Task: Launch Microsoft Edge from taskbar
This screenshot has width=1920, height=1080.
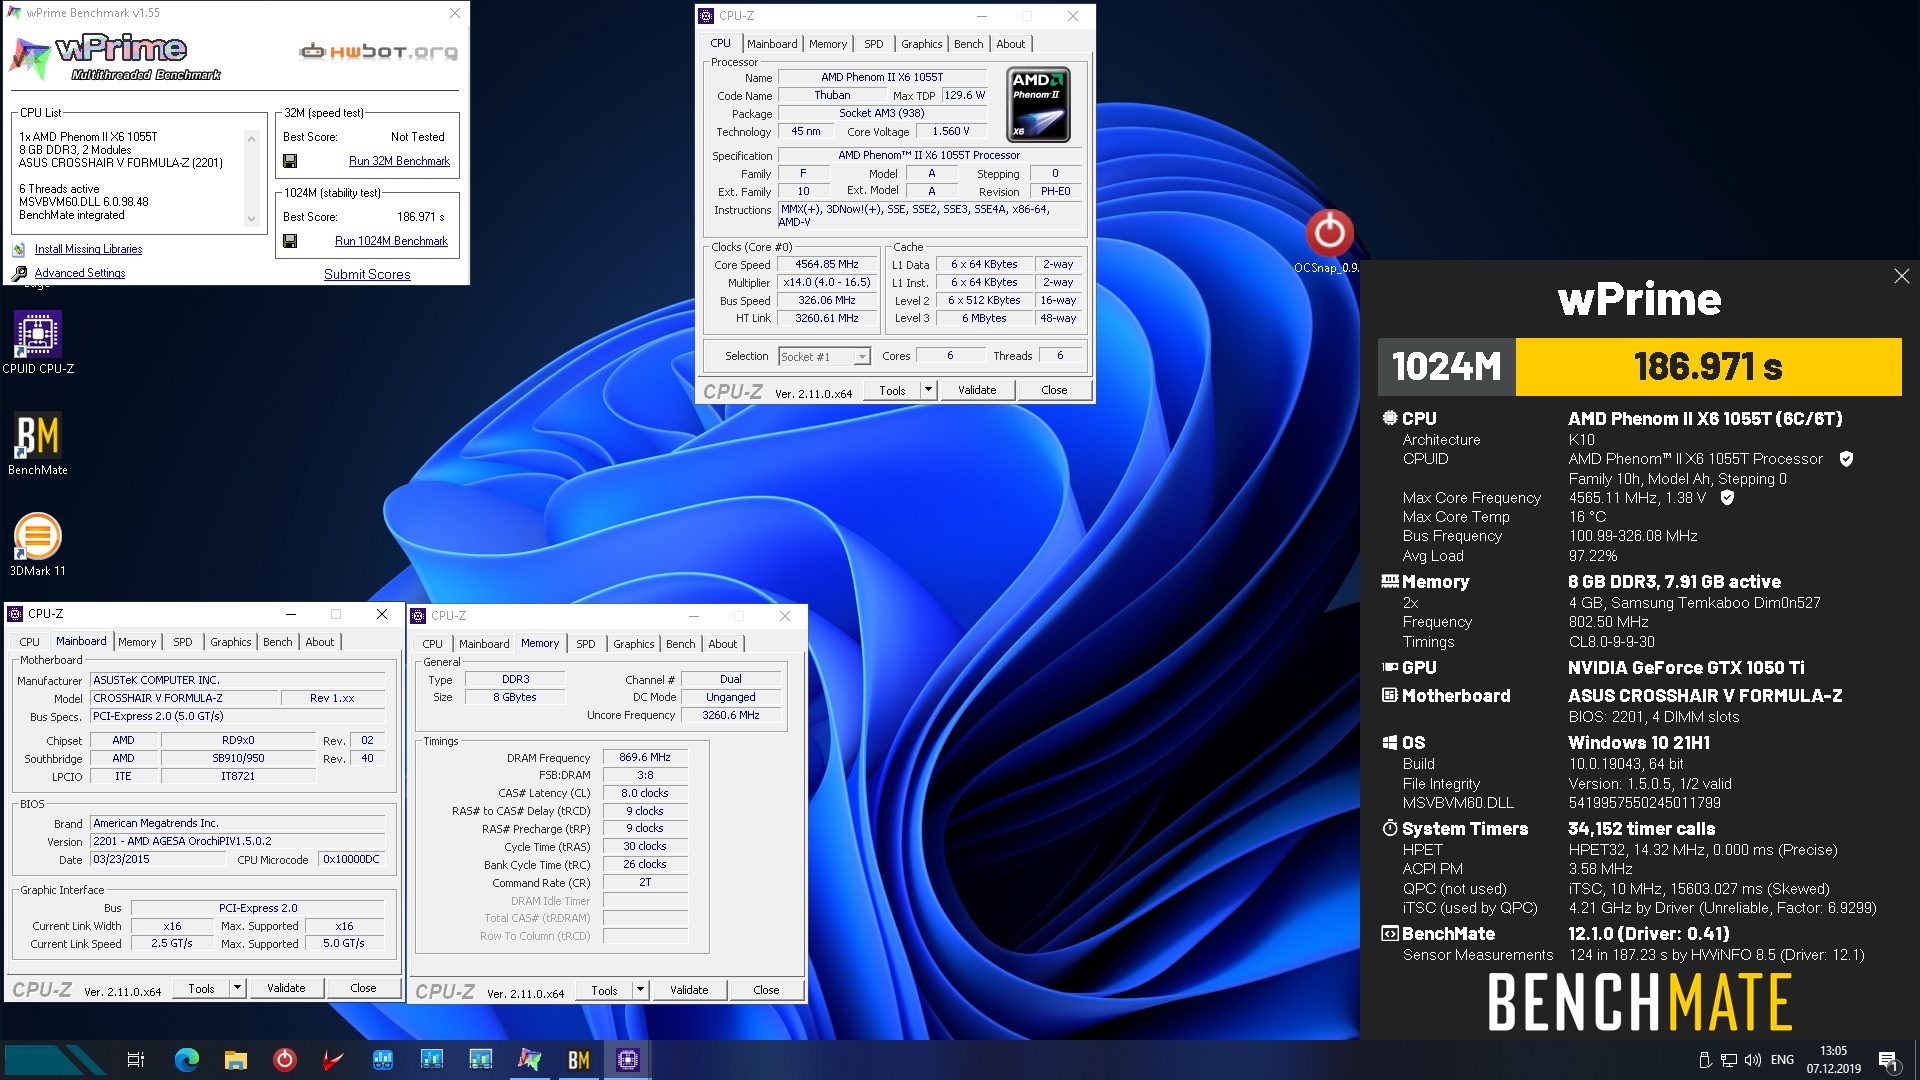Action: point(186,1060)
